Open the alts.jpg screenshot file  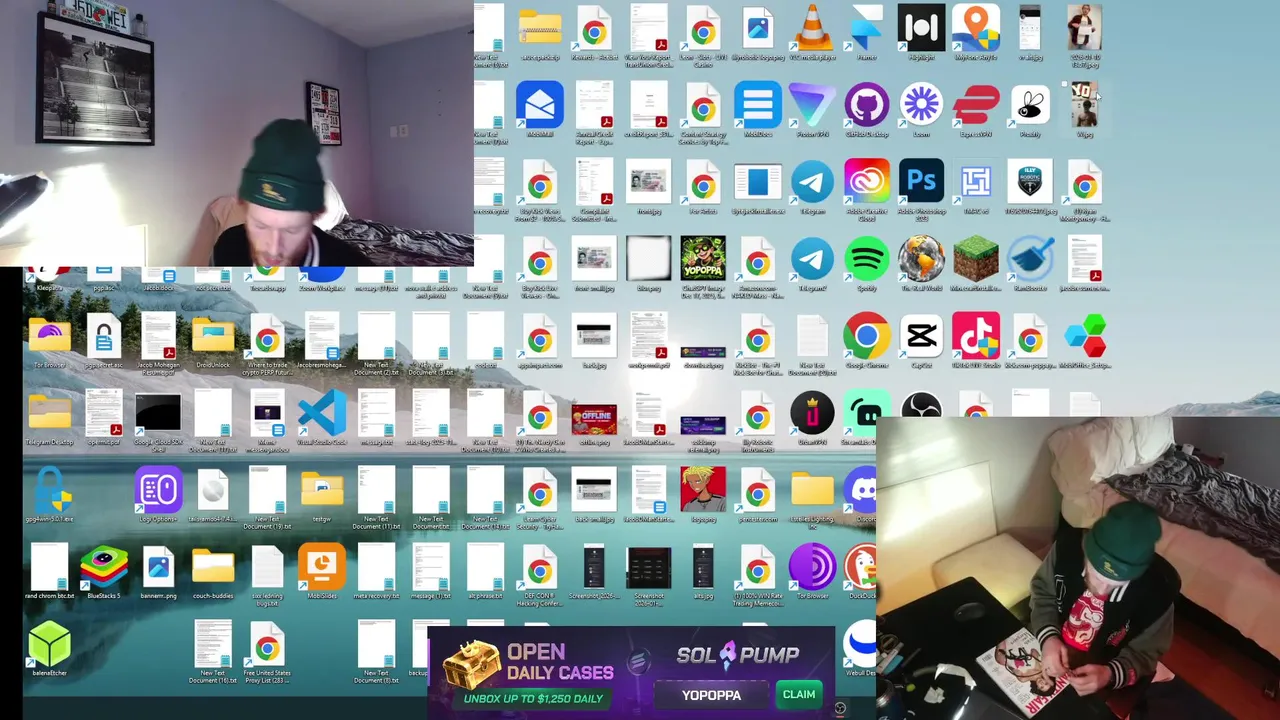coord(703,567)
